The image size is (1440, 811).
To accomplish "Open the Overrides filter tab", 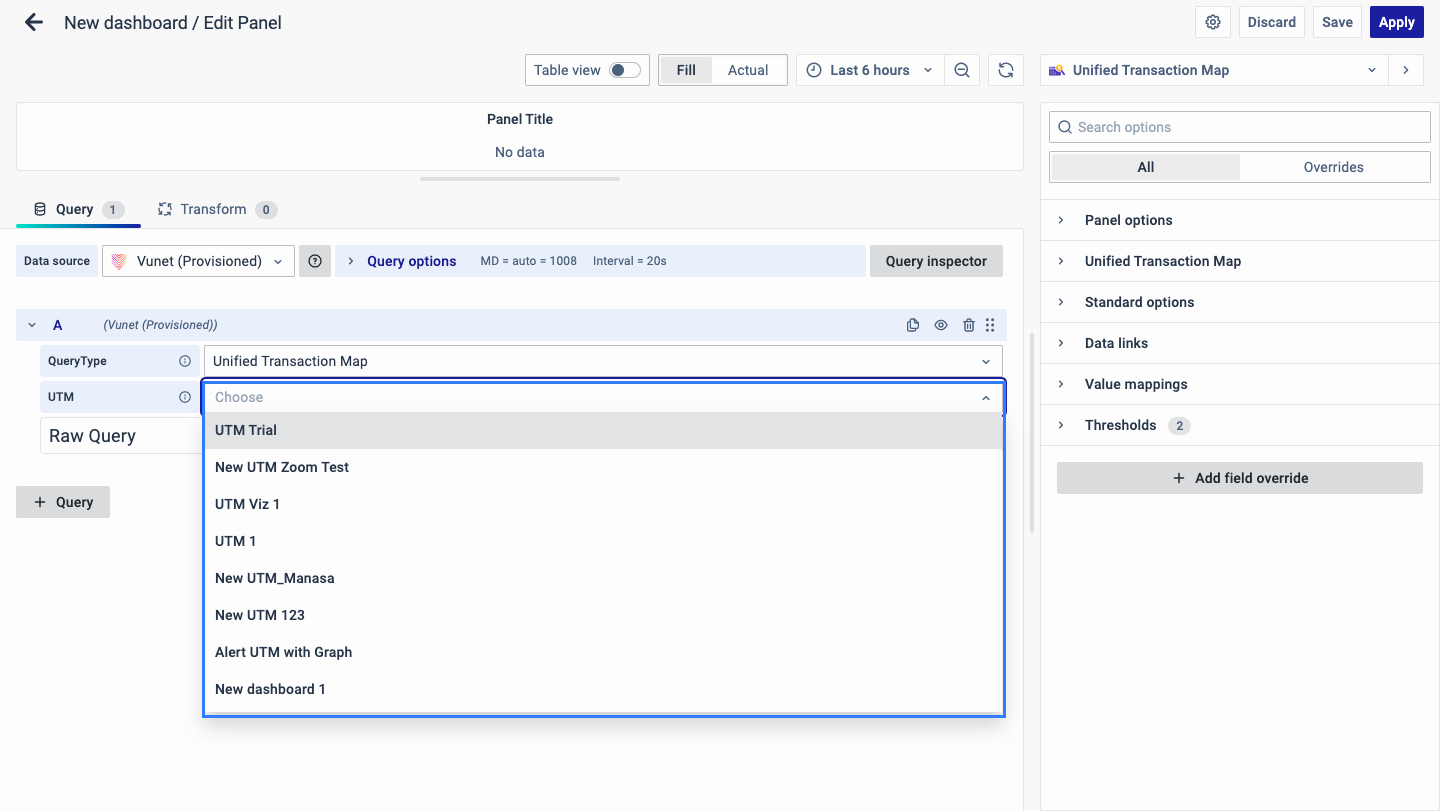I will [x=1334, y=166].
